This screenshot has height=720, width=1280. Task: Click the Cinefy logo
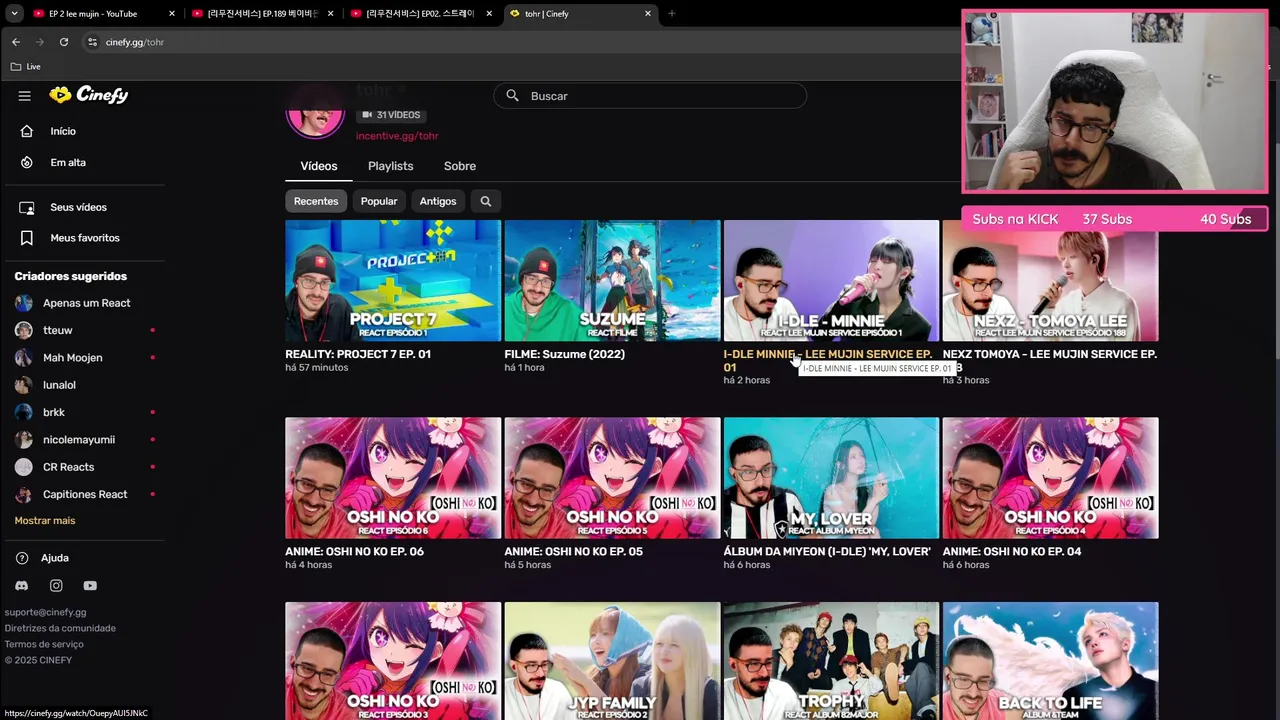(89, 95)
